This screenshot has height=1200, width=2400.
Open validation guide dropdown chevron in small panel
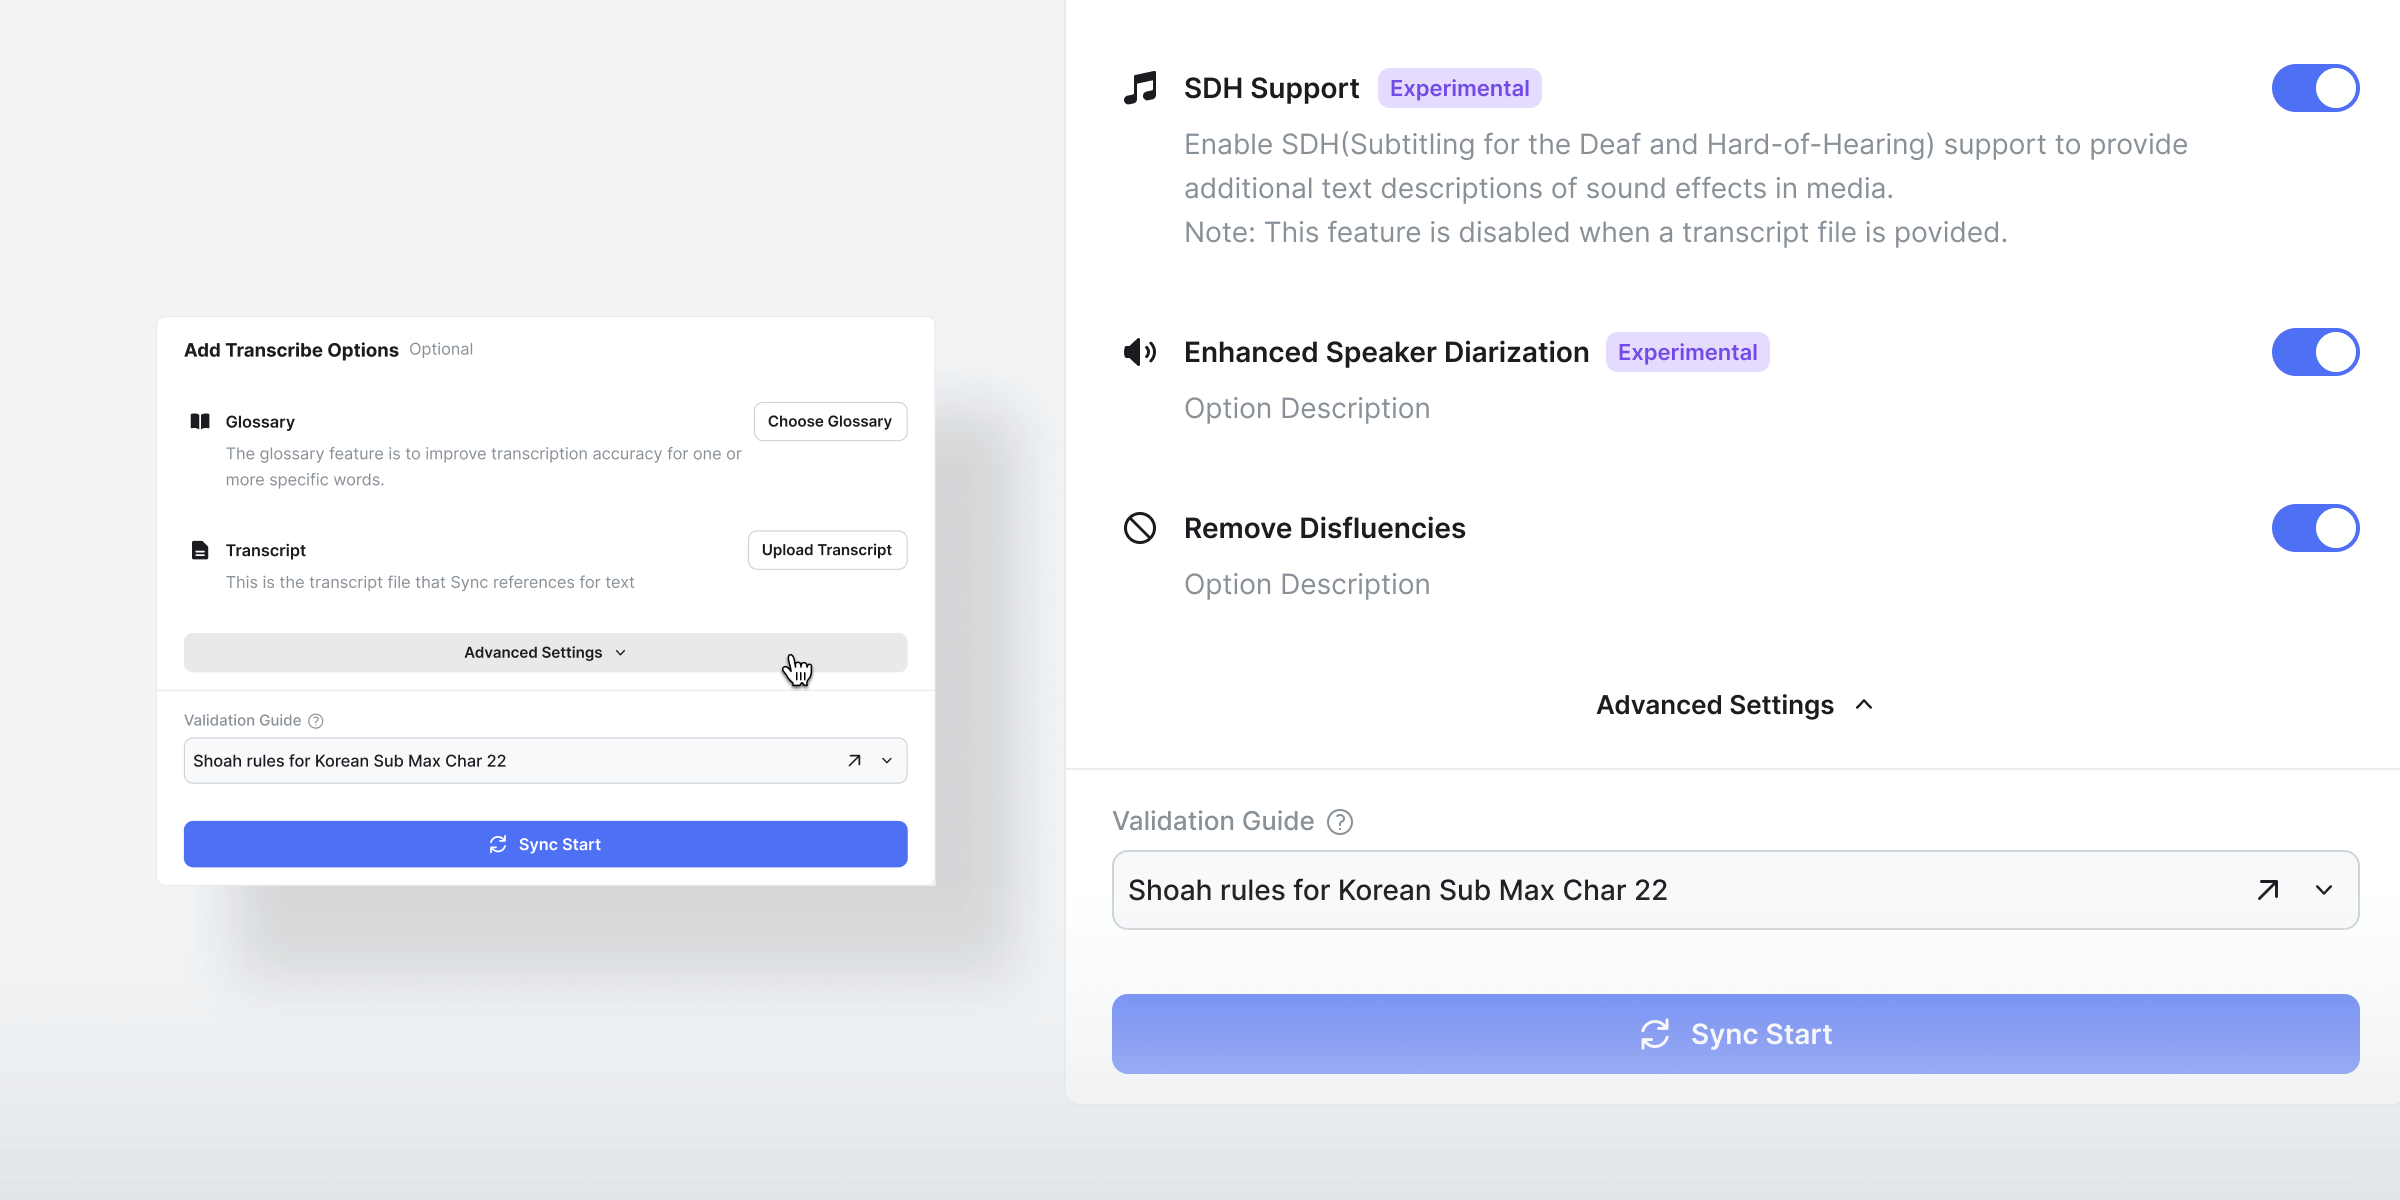(x=887, y=761)
